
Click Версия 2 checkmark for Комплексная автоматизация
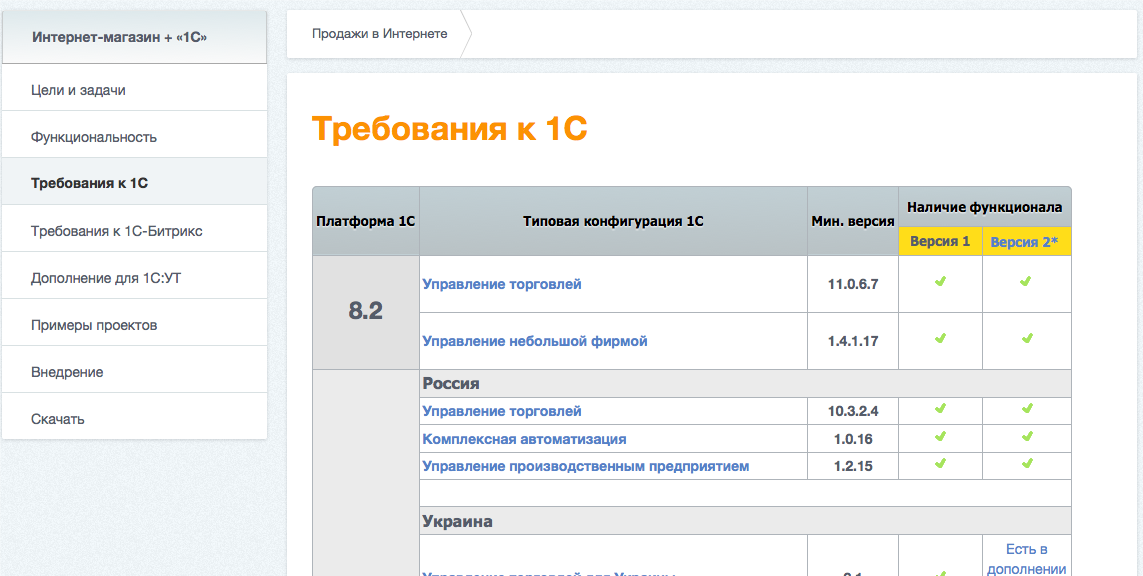pyautogui.click(x=1027, y=436)
